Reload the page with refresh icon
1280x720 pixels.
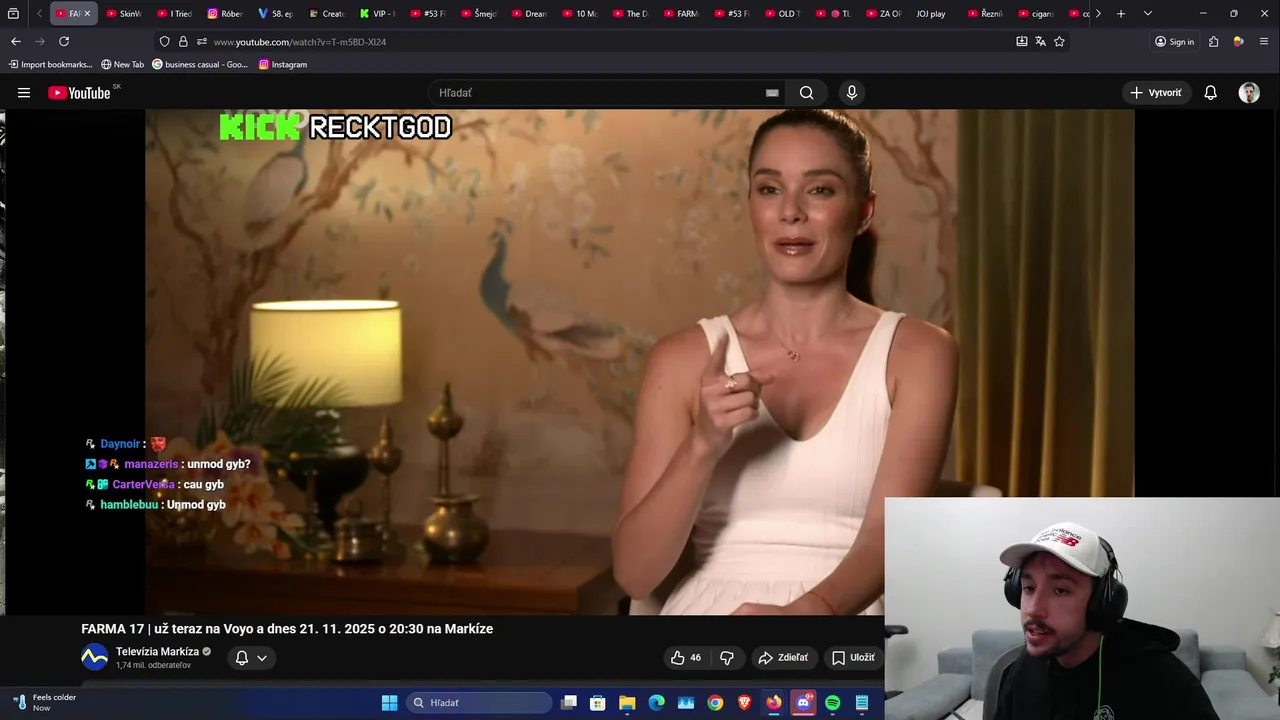(64, 41)
